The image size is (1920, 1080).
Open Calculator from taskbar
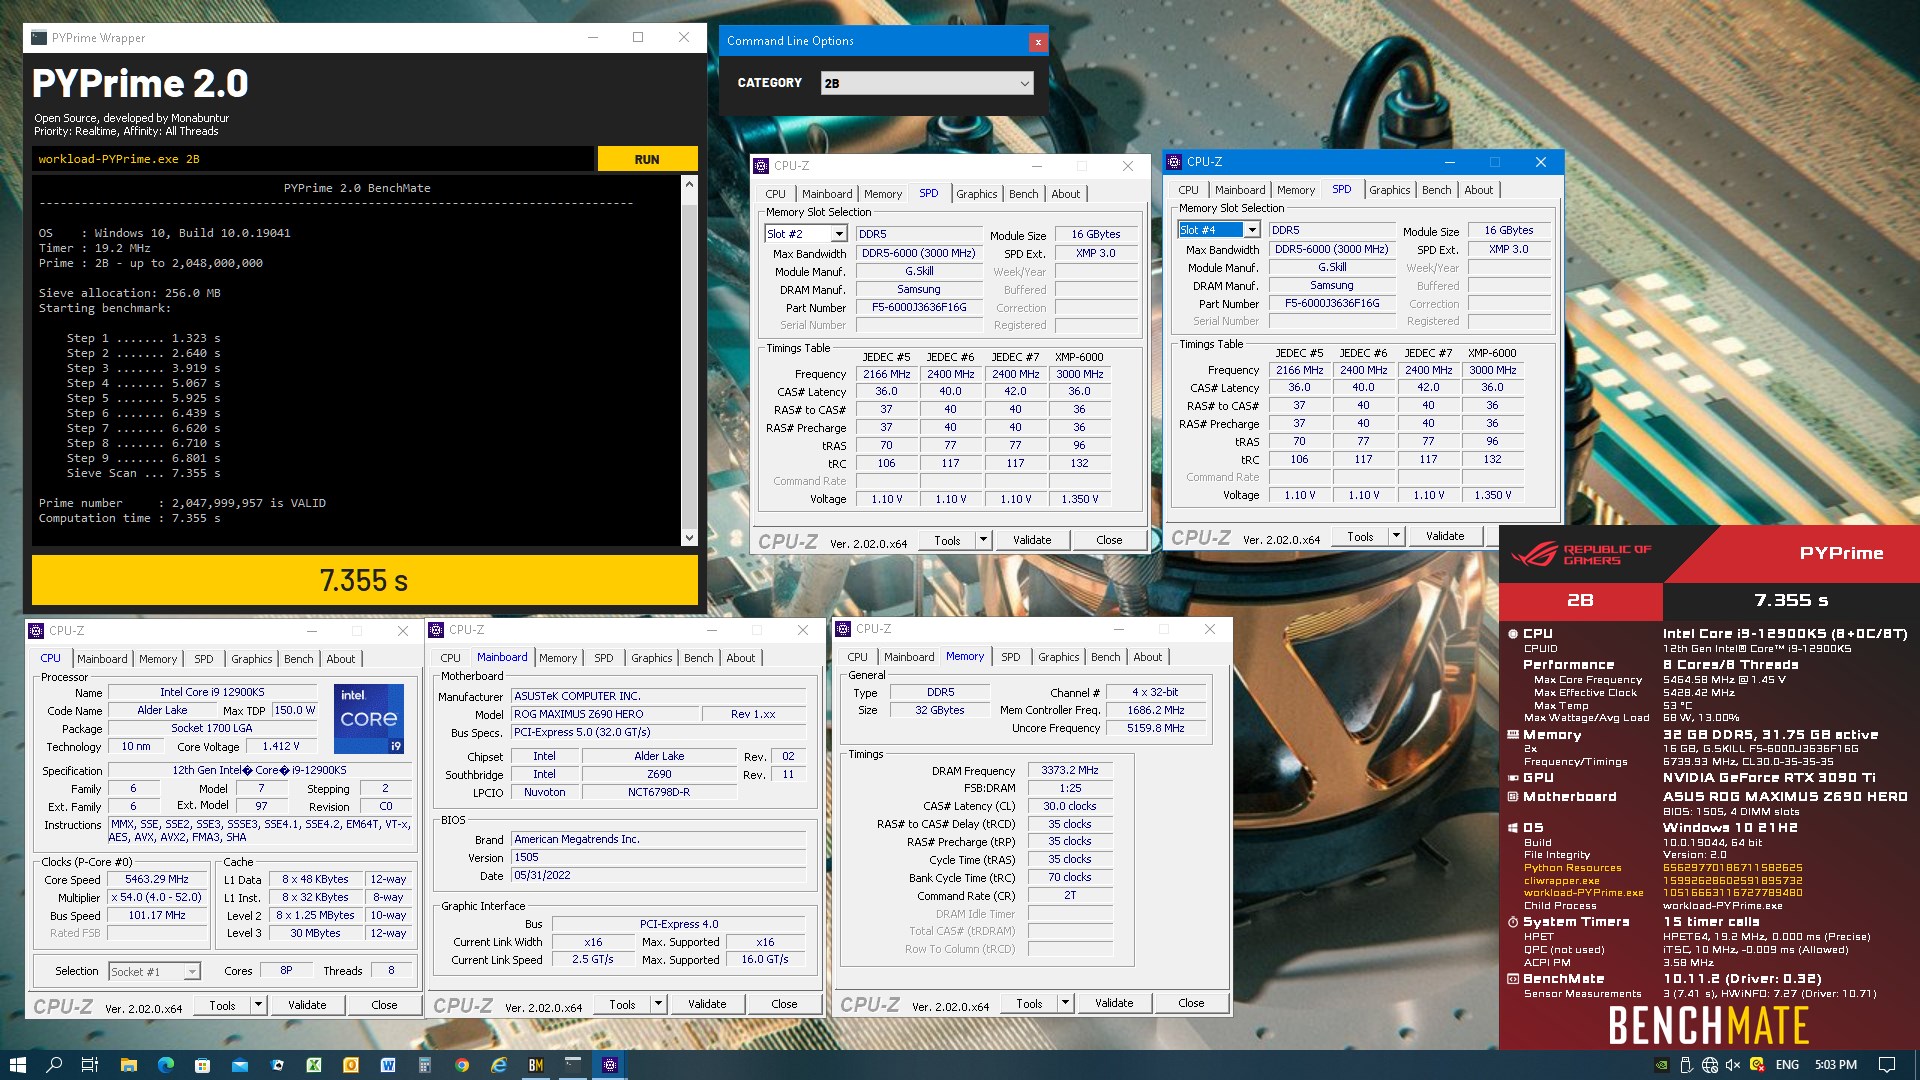pyautogui.click(x=425, y=1065)
